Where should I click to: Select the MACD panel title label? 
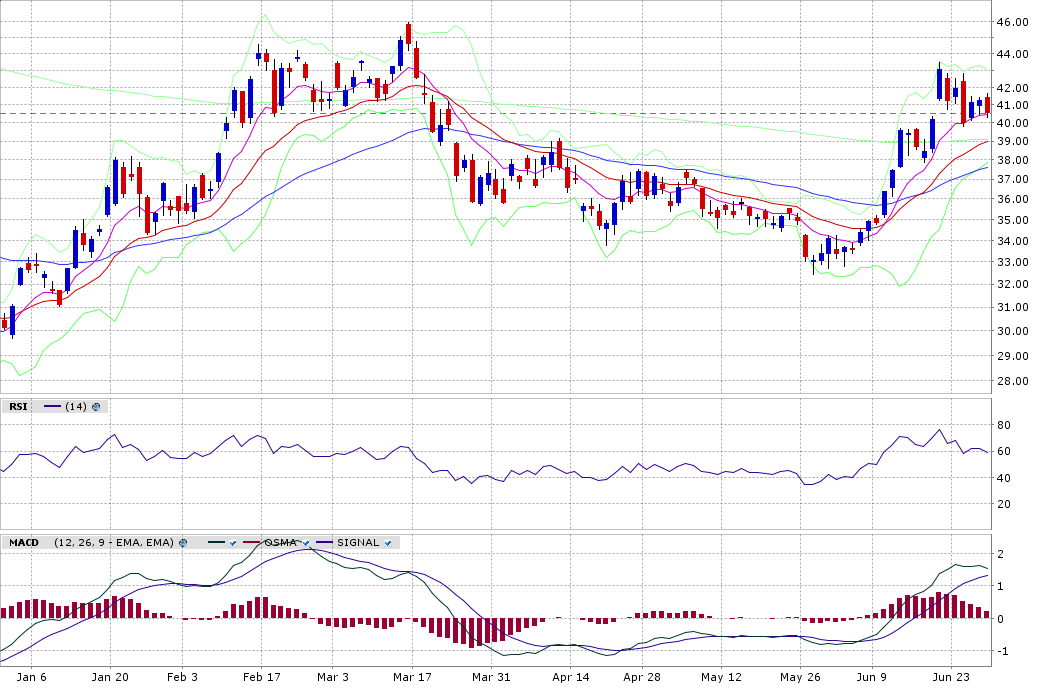pos(24,543)
